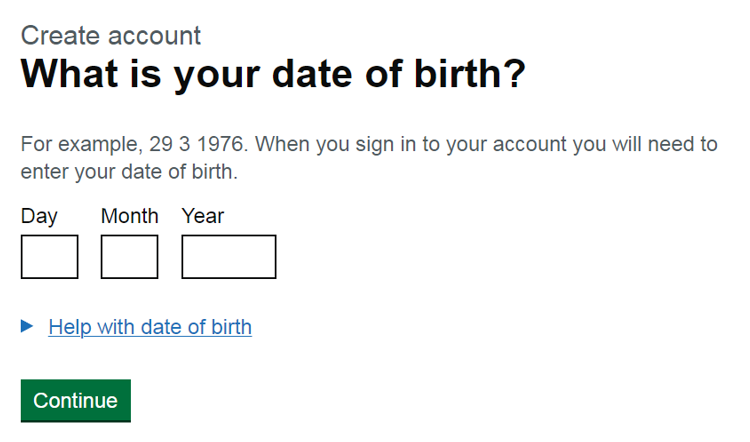
Task: Click the blue disclosure arrow icon
Action: (x=28, y=326)
